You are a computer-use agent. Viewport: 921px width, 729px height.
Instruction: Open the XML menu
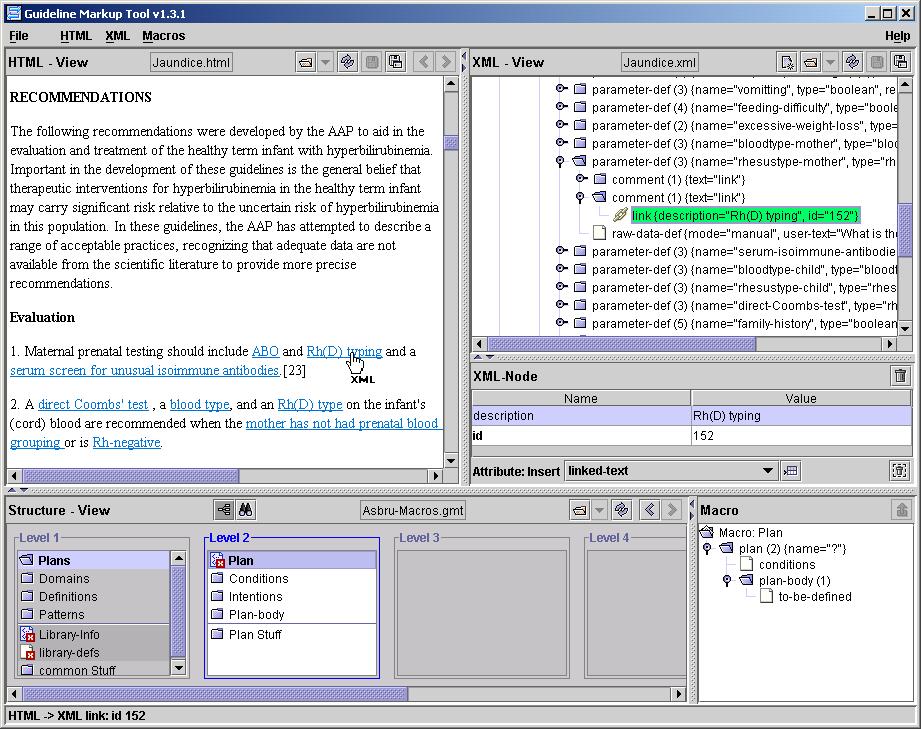point(117,36)
